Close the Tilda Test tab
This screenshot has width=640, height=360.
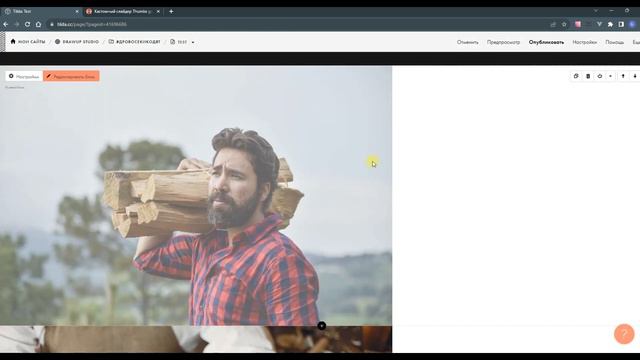click(x=77, y=11)
